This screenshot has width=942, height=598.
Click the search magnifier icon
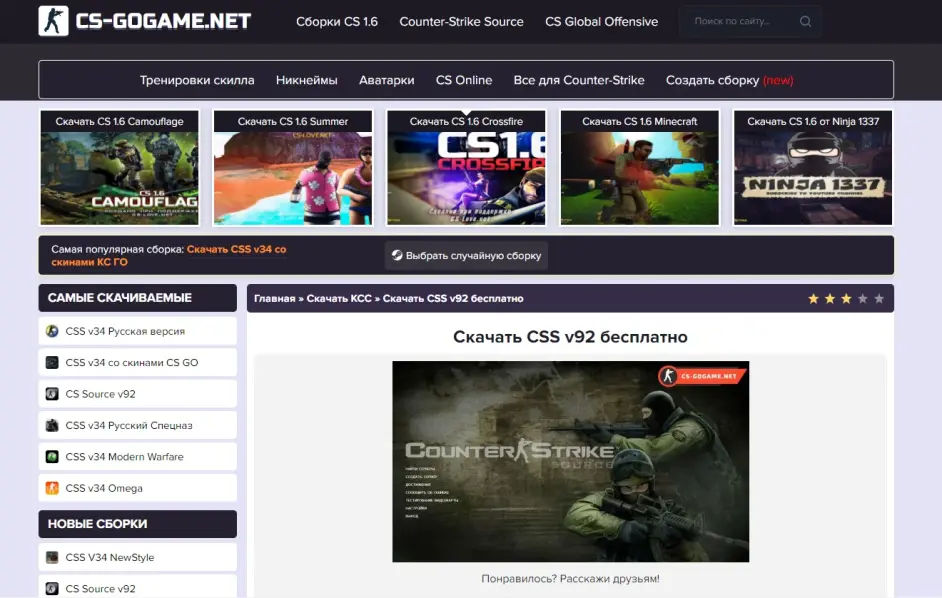click(805, 21)
